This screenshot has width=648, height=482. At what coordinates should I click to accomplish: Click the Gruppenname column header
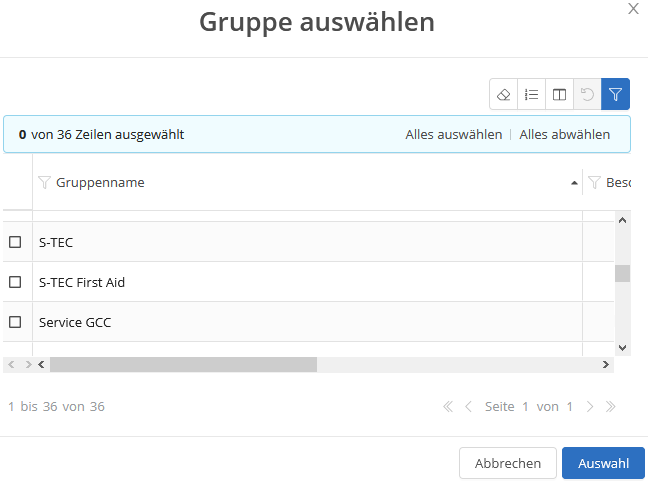click(100, 183)
